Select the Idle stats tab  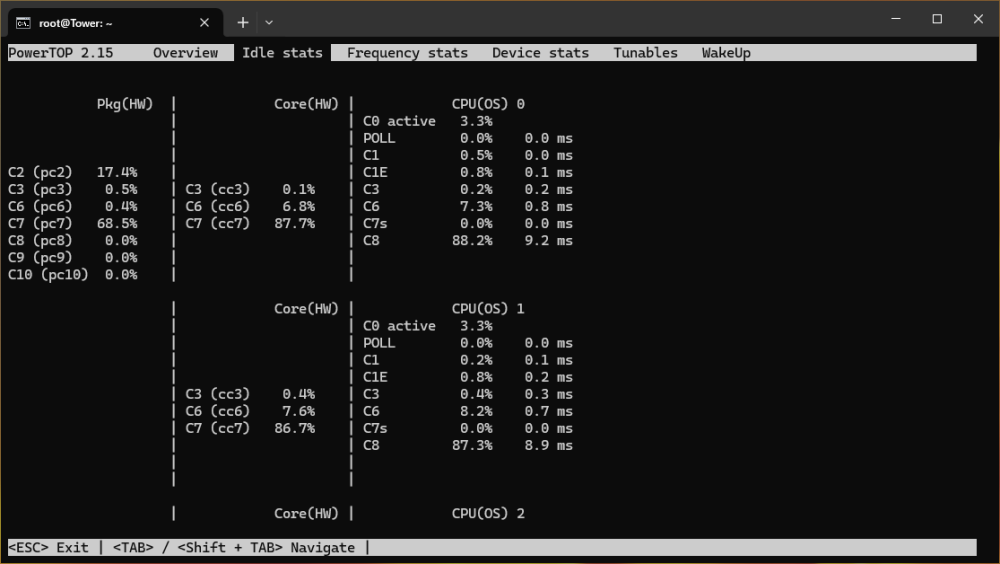point(282,53)
